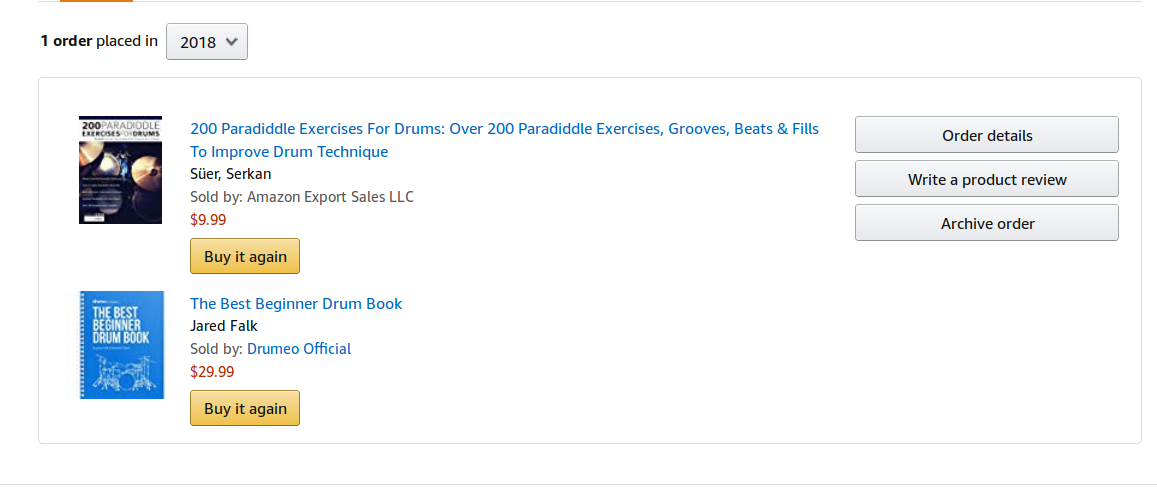The width and height of the screenshot is (1157, 491).
Task: Click the Sold by label before Drumeo Official
Action: [217, 348]
